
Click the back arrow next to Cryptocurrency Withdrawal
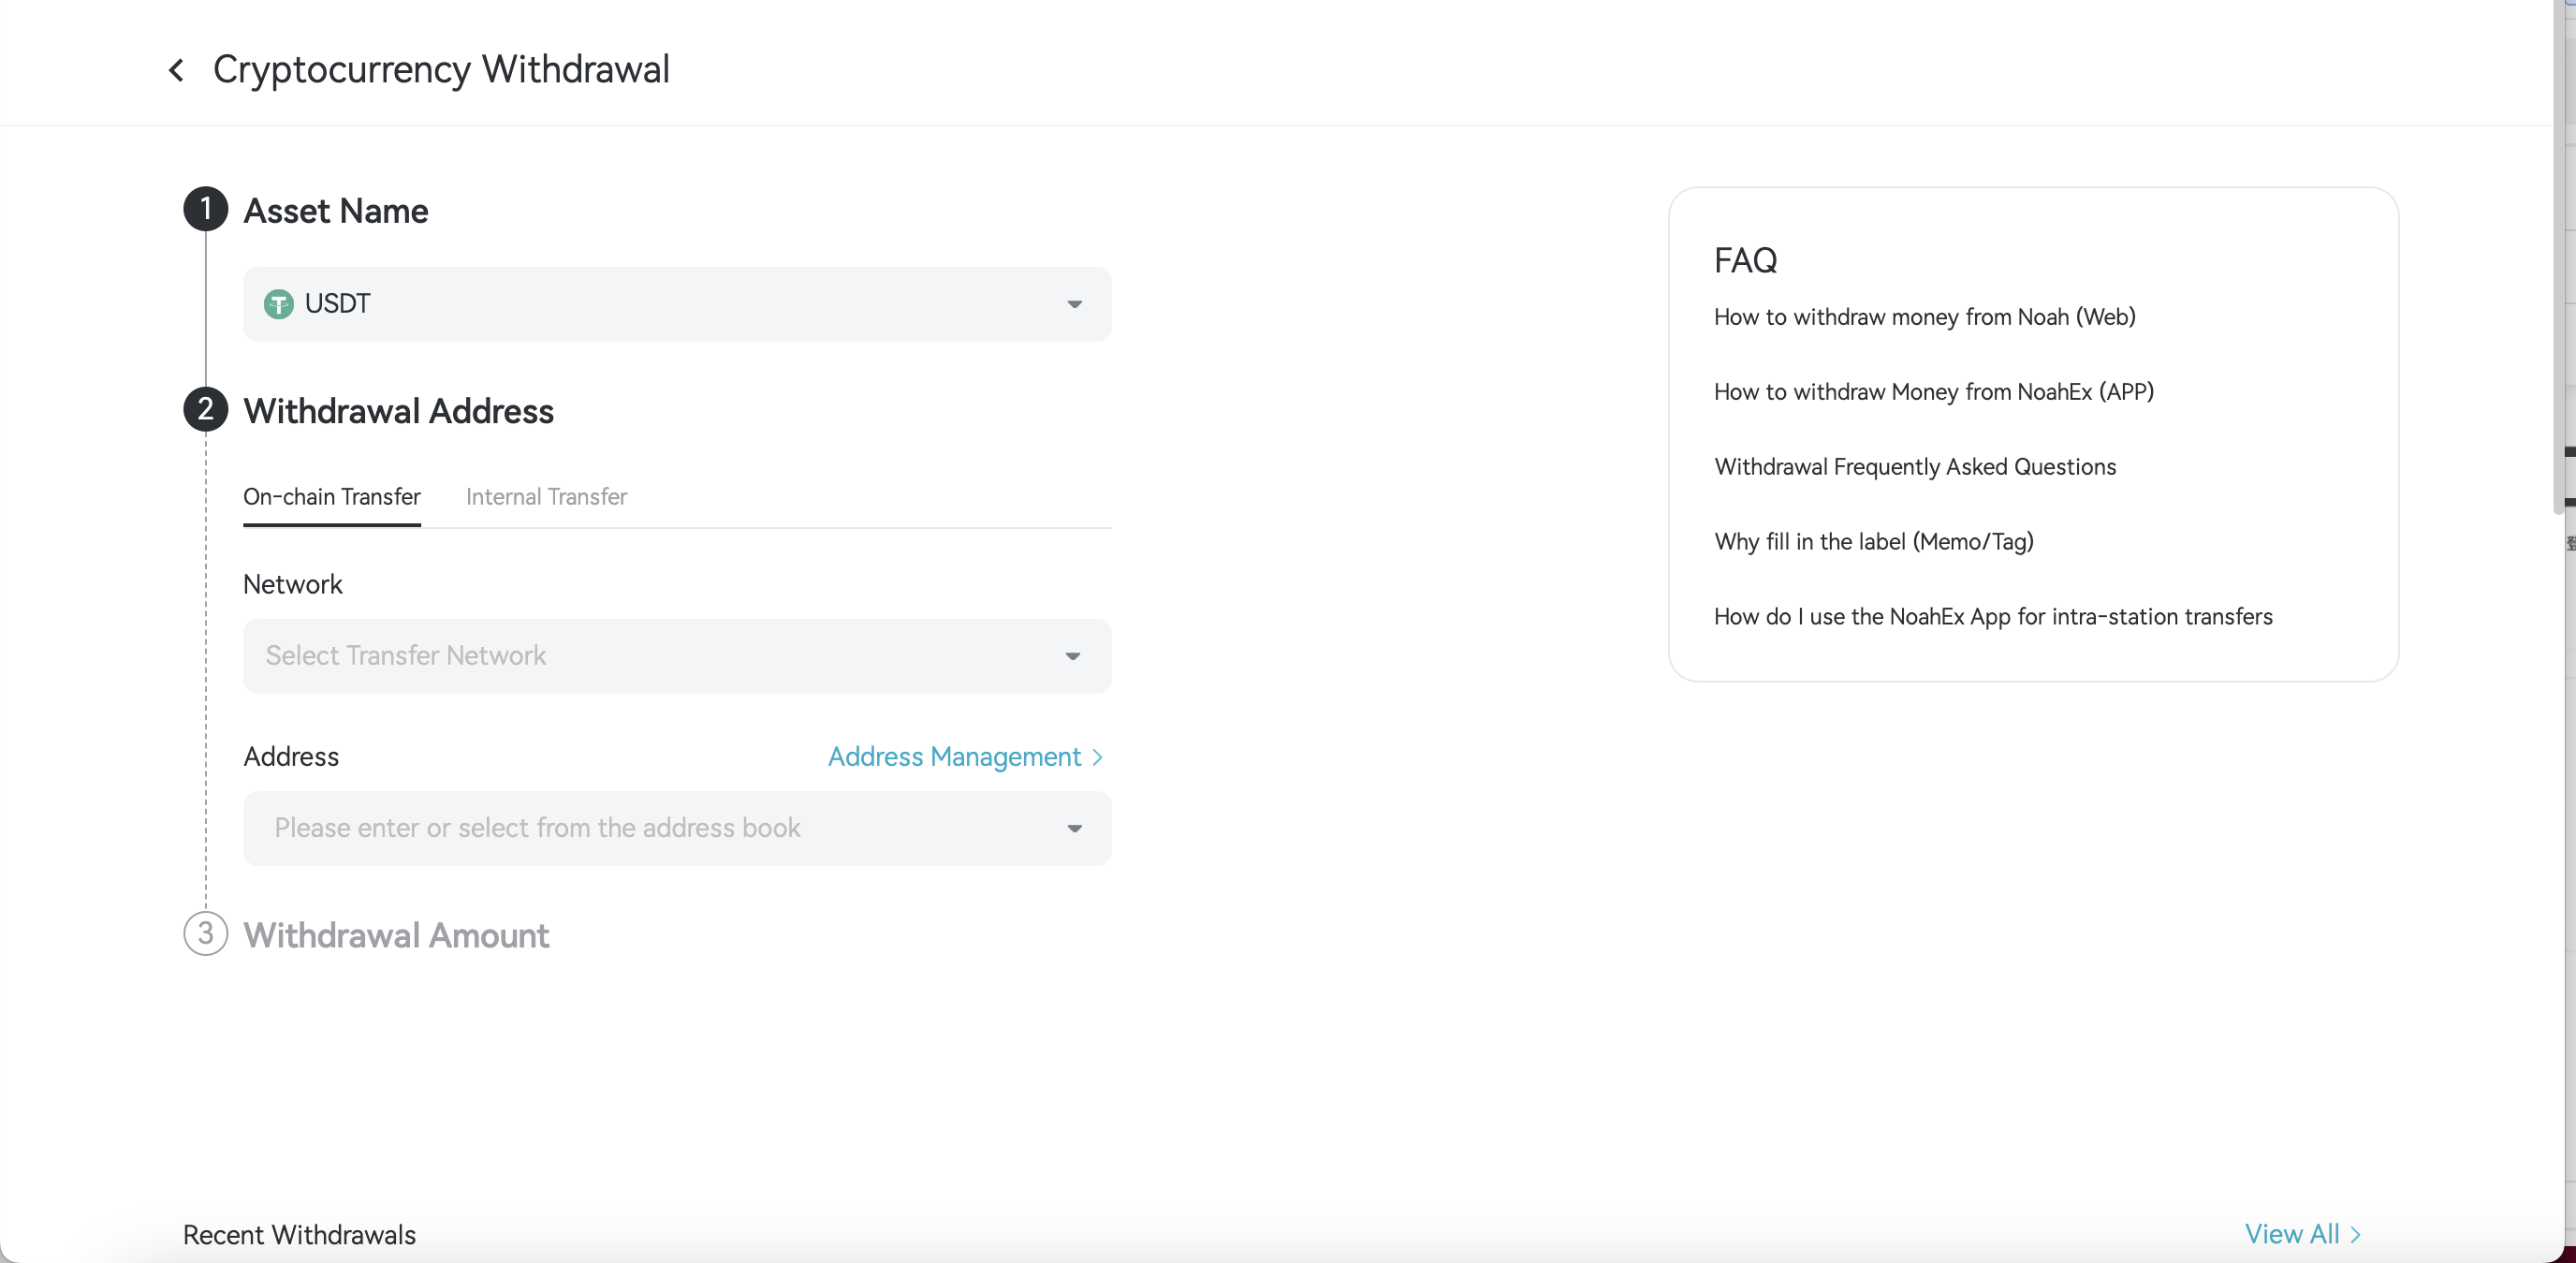[177, 69]
